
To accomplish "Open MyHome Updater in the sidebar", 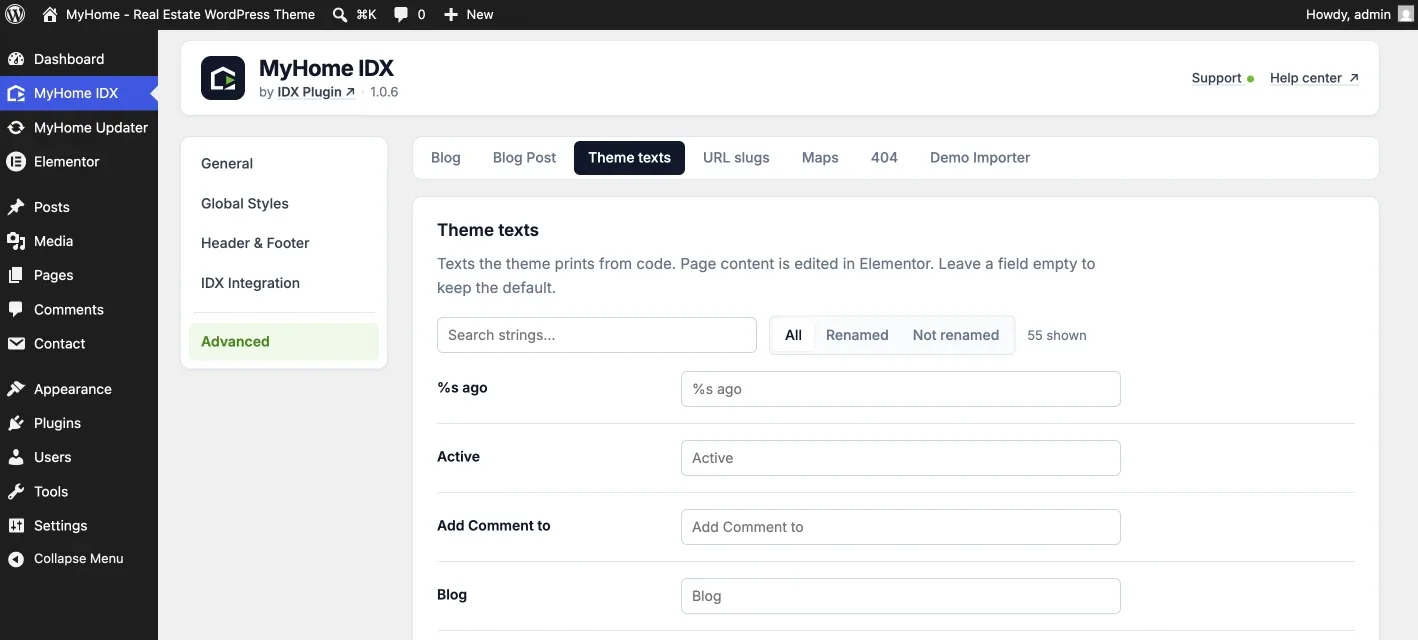I will 91,127.
